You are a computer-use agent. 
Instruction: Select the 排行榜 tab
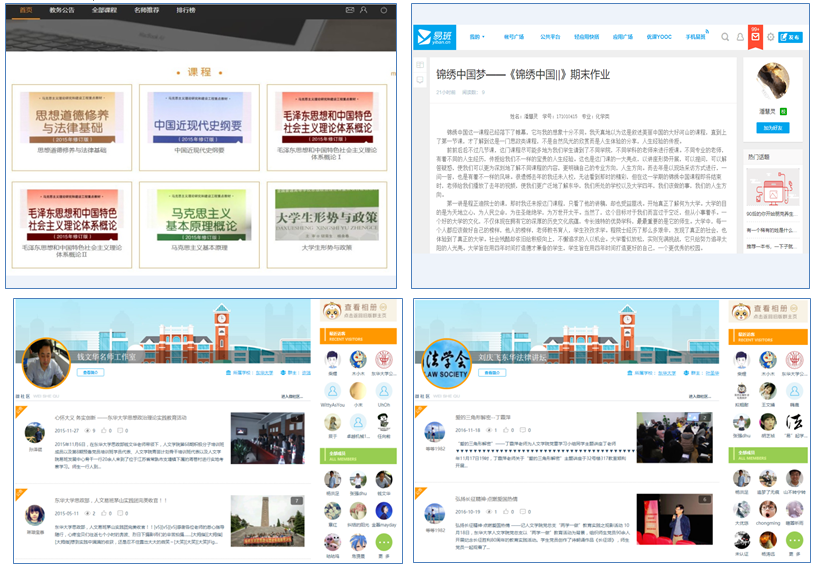[186, 10]
